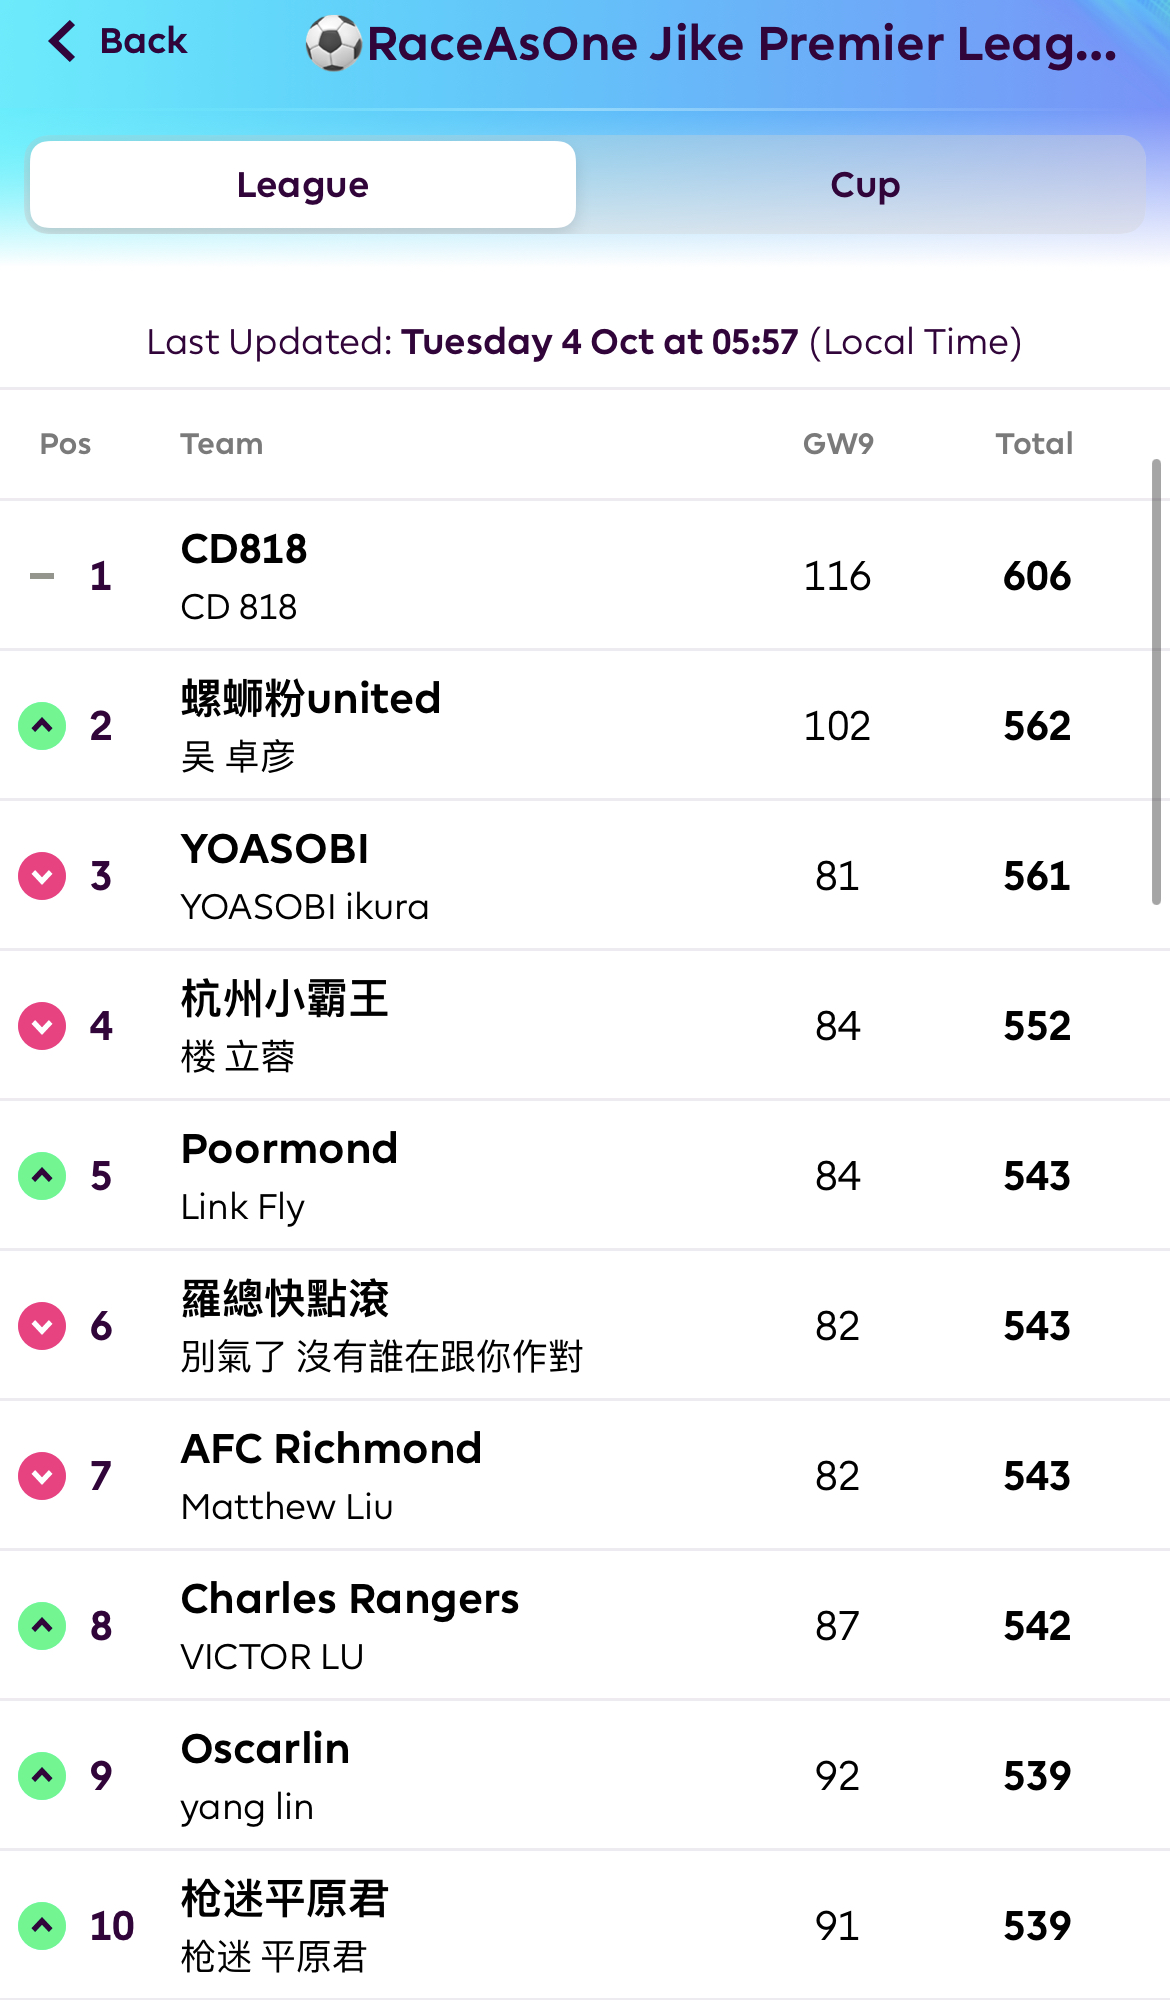Tap the Back button label
The image size is (1170, 2000).
click(x=143, y=41)
